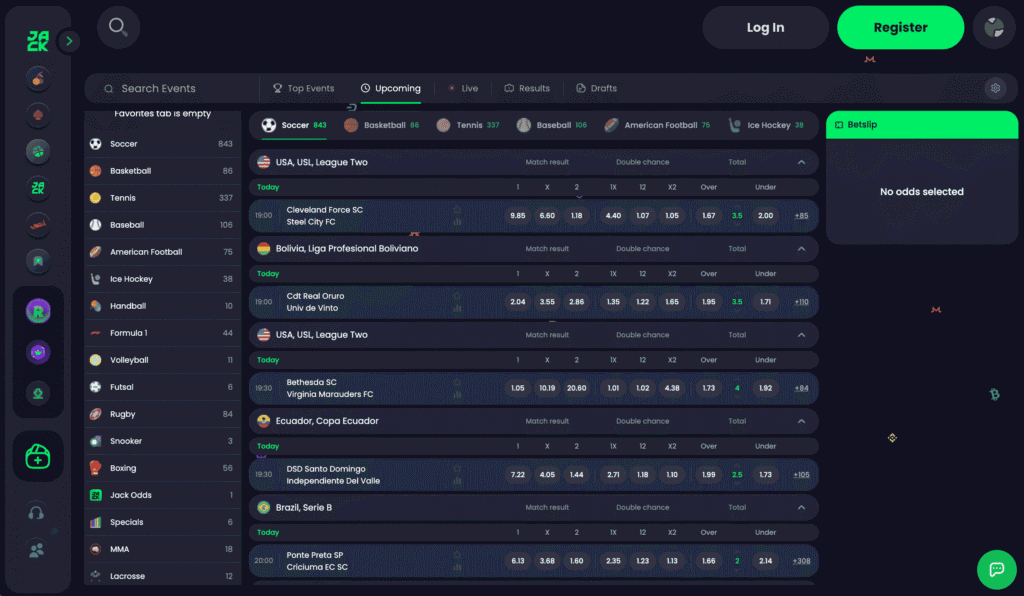Select odds 1.18 for Steel City FC win
Viewport: 1024px width, 596px height.
pos(577,215)
